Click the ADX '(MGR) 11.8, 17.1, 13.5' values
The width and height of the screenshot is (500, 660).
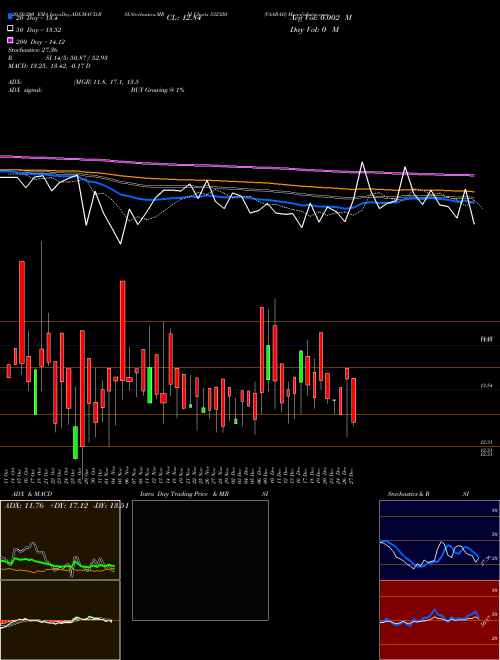[x=106, y=82]
